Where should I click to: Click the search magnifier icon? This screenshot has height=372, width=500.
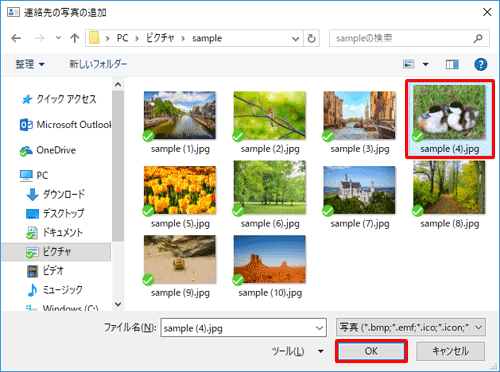point(478,39)
